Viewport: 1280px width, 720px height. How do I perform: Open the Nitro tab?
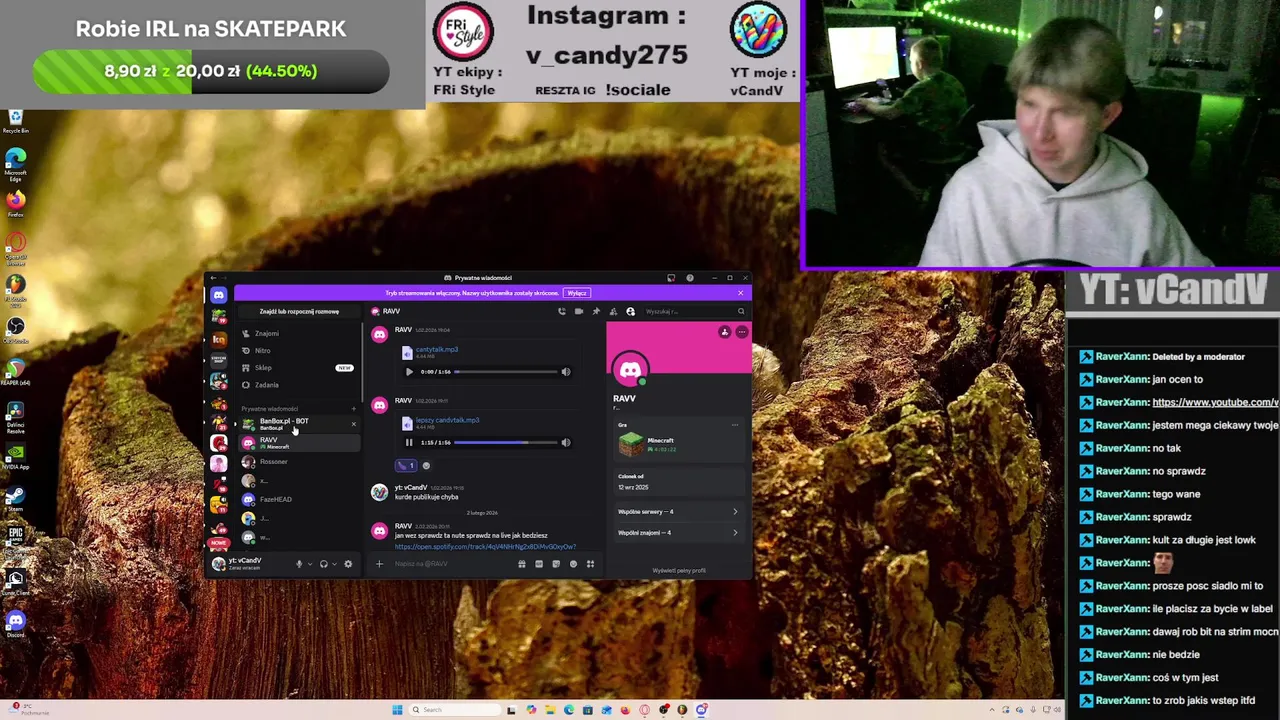(x=299, y=350)
